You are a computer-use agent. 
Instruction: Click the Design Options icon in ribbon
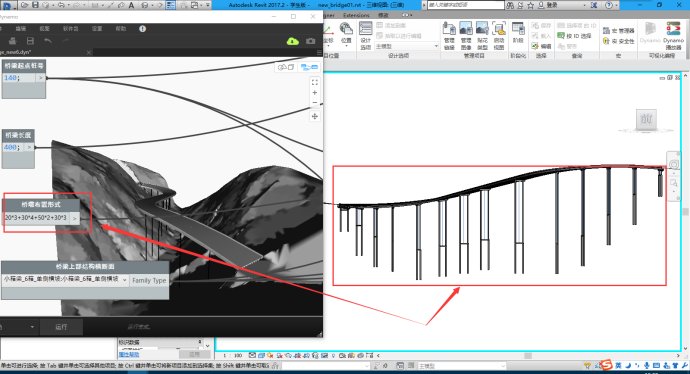366,35
